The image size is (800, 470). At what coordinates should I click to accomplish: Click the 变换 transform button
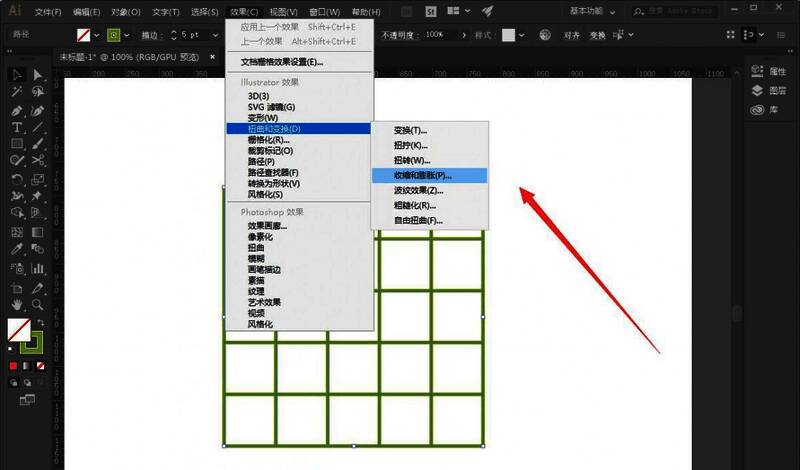click(597, 34)
